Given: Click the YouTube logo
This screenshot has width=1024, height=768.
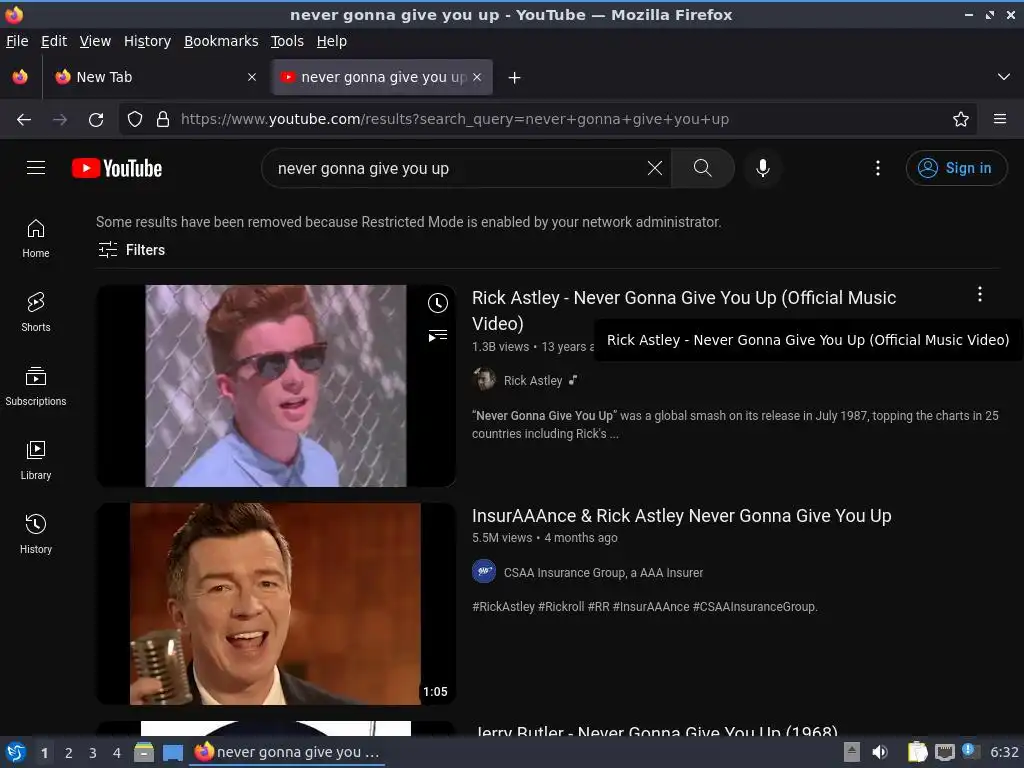Looking at the screenshot, I should (117, 168).
